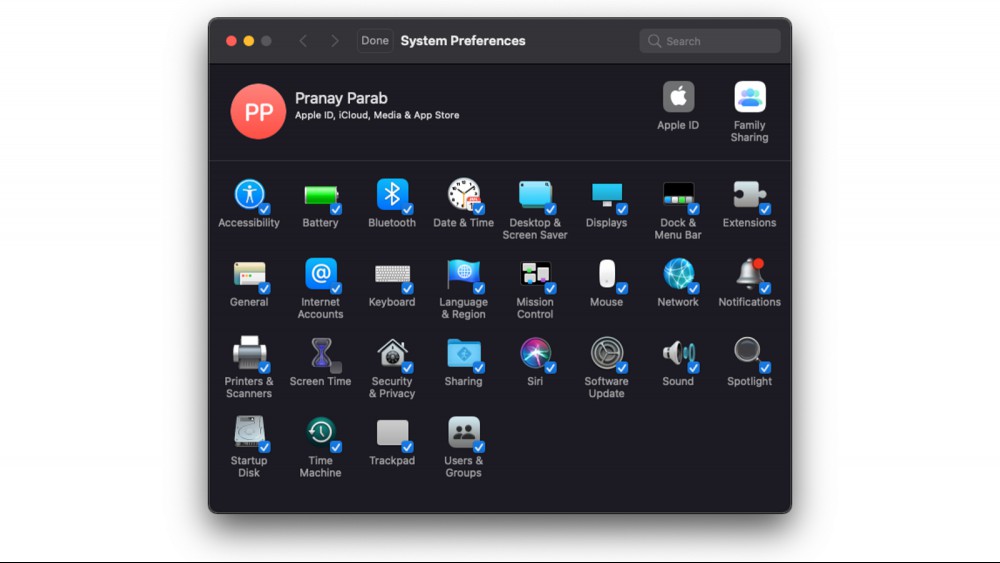
Task: Uncheck the Battery checkbox
Action: click(336, 209)
